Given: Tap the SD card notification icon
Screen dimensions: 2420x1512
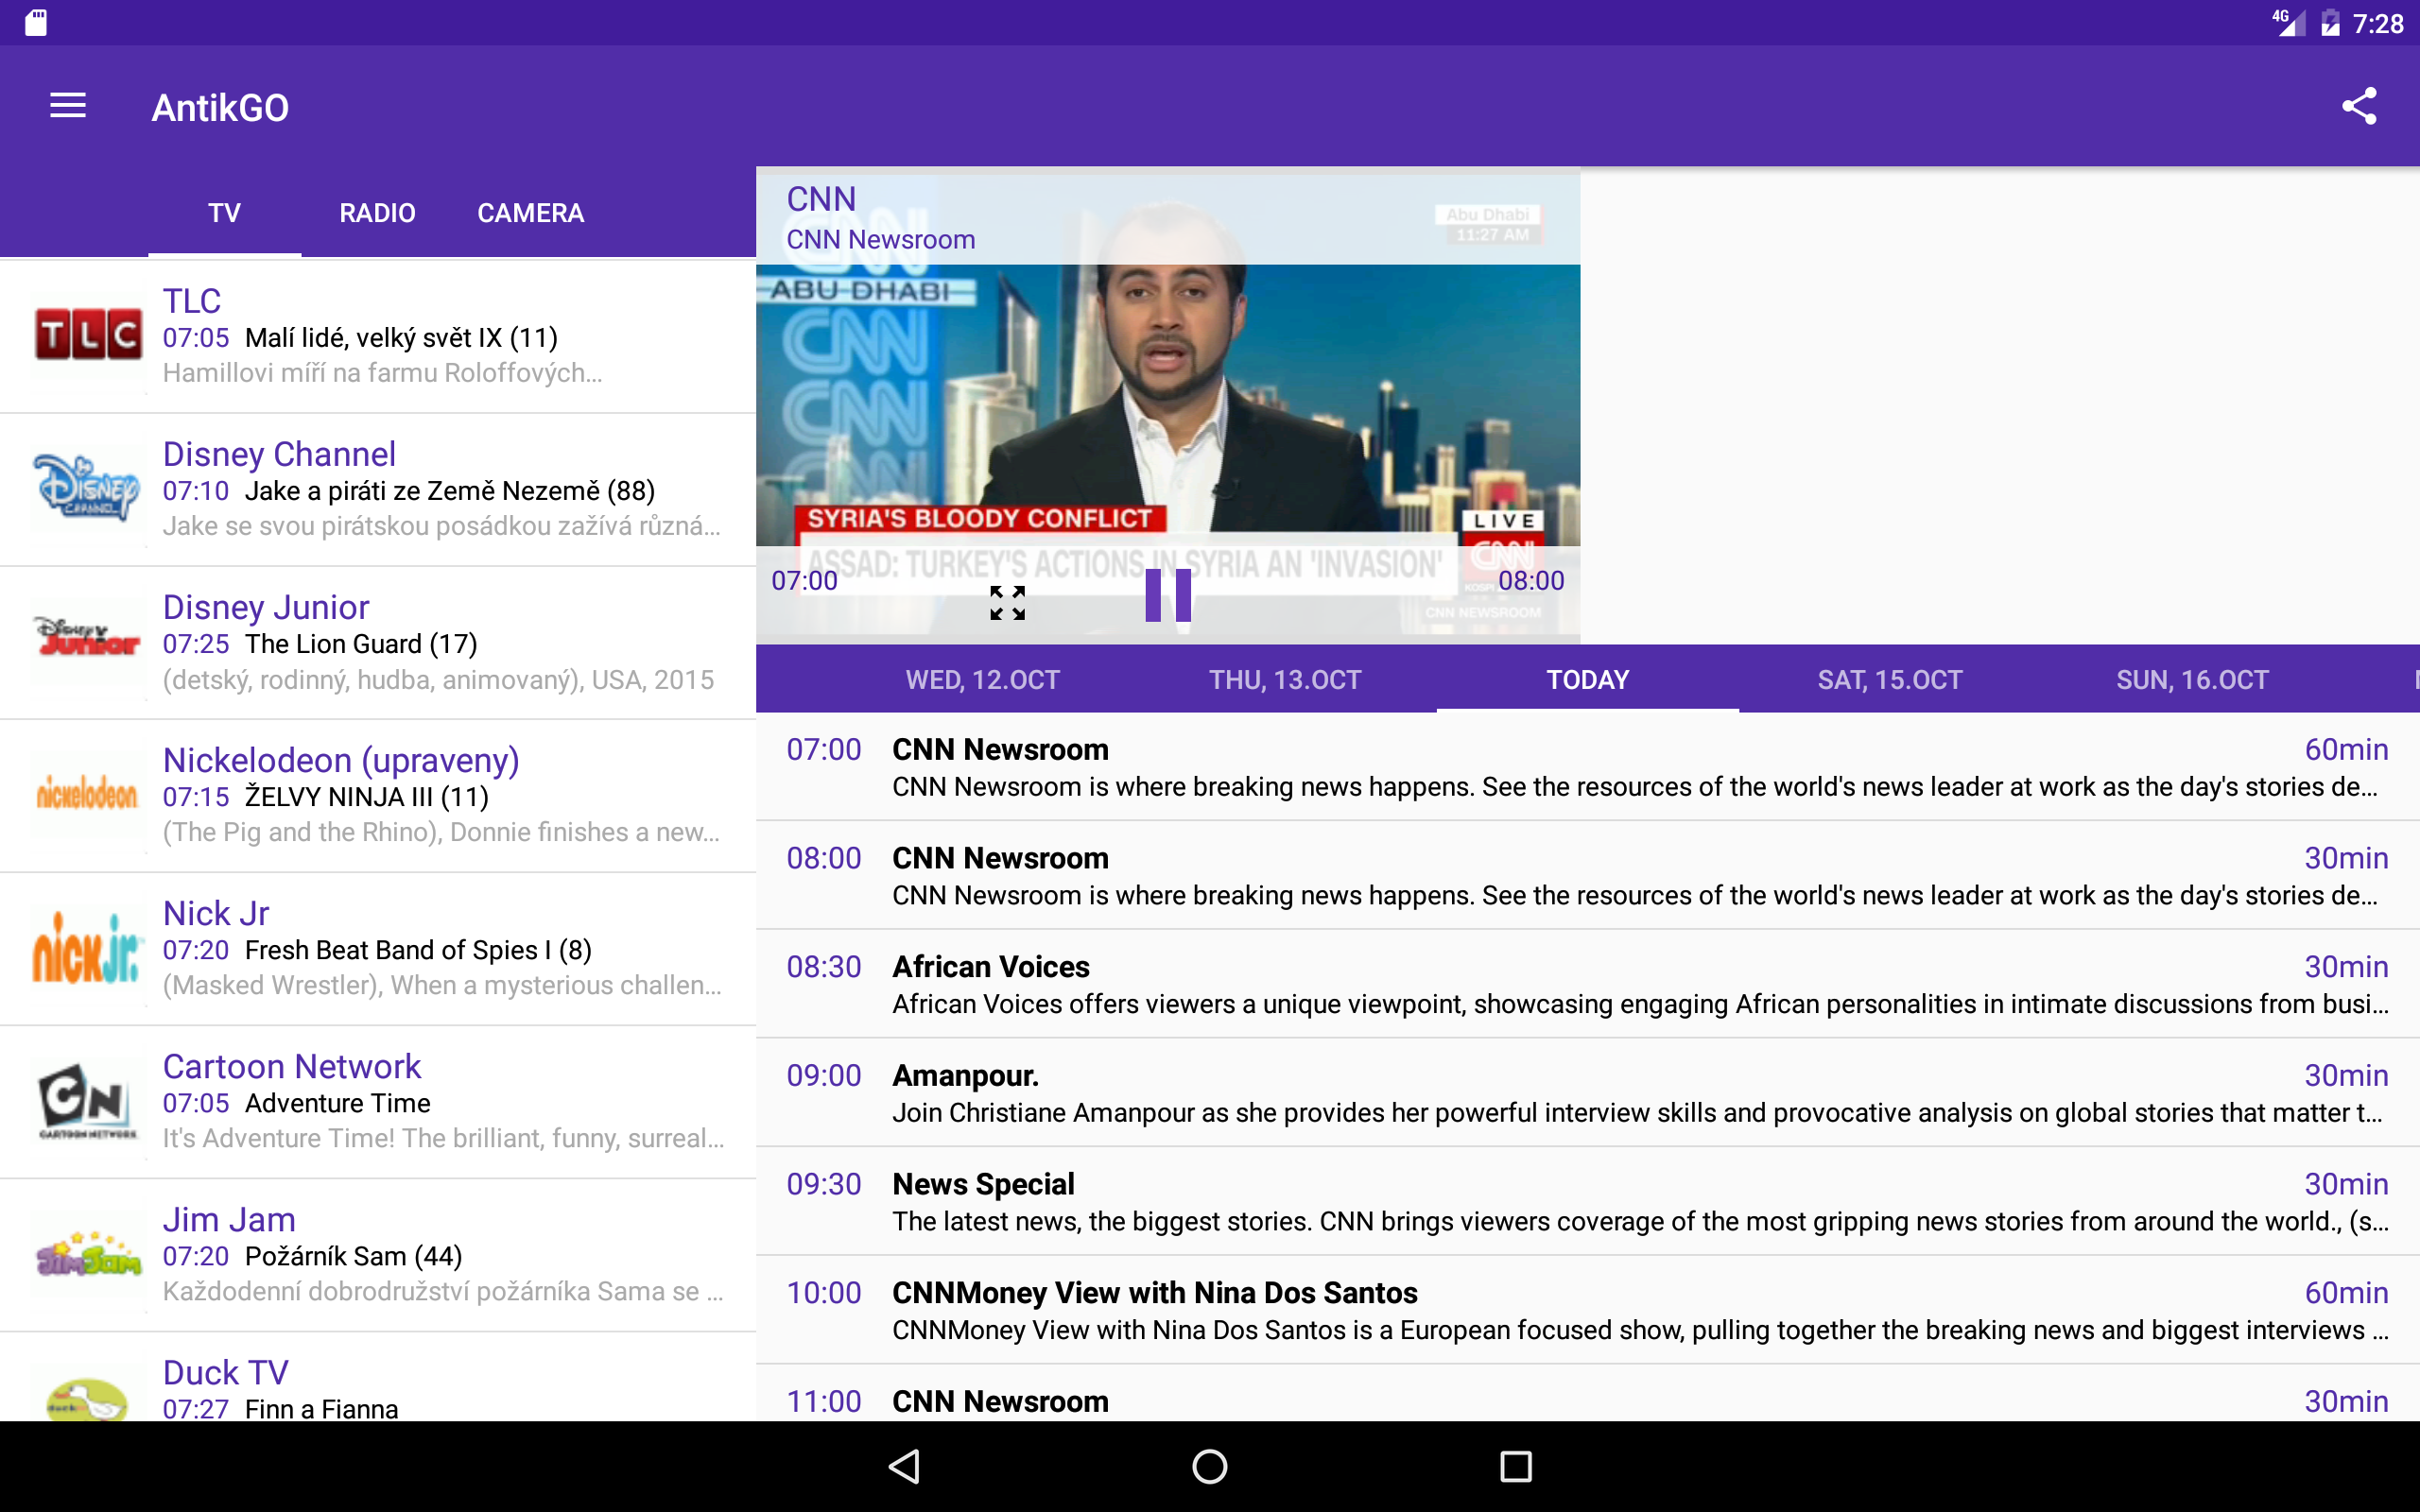Looking at the screenshot, I should [36, 22].
